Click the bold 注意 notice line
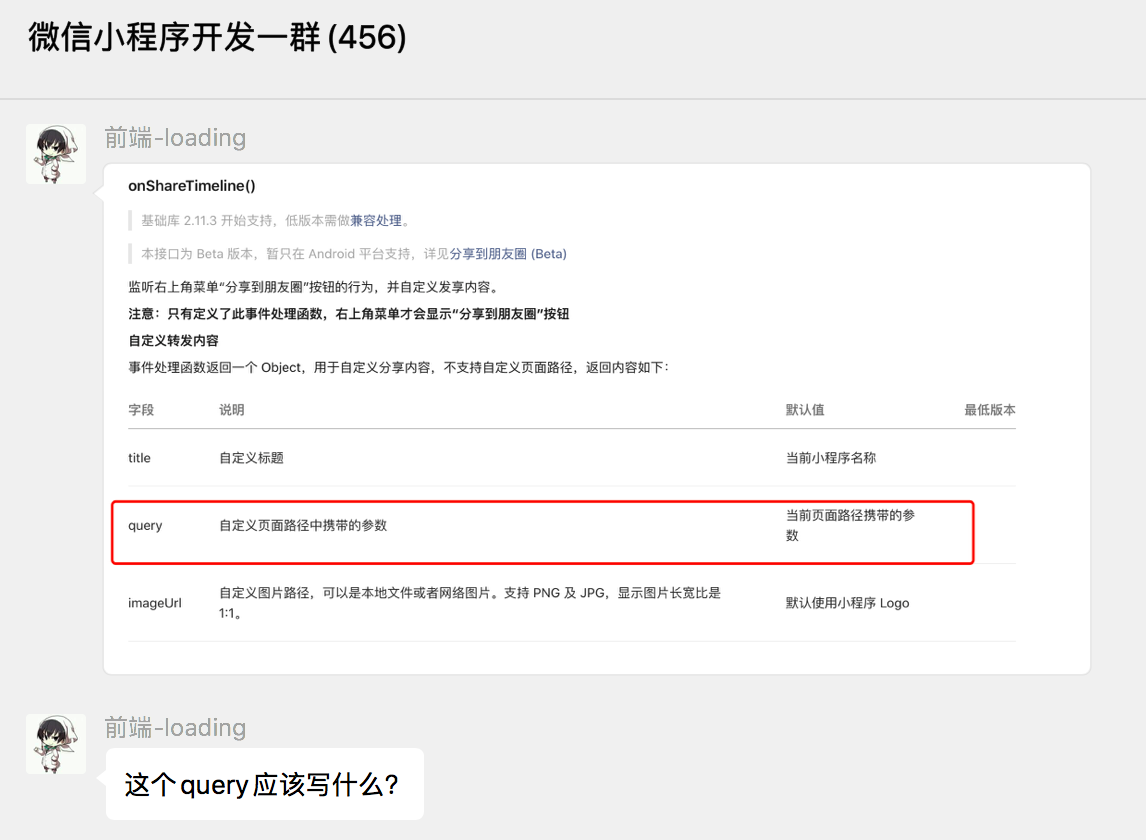1146x840 pixels. [349, 314]
